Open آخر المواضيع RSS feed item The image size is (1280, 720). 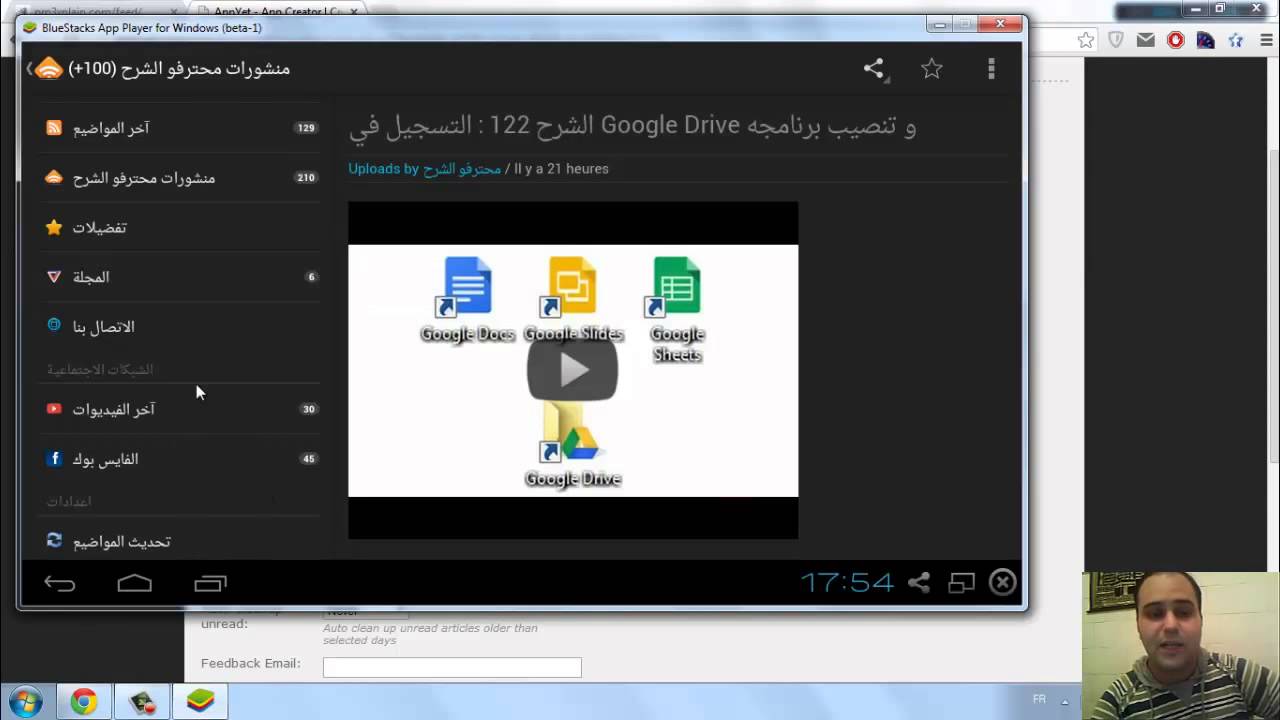(x=181, y=128)
